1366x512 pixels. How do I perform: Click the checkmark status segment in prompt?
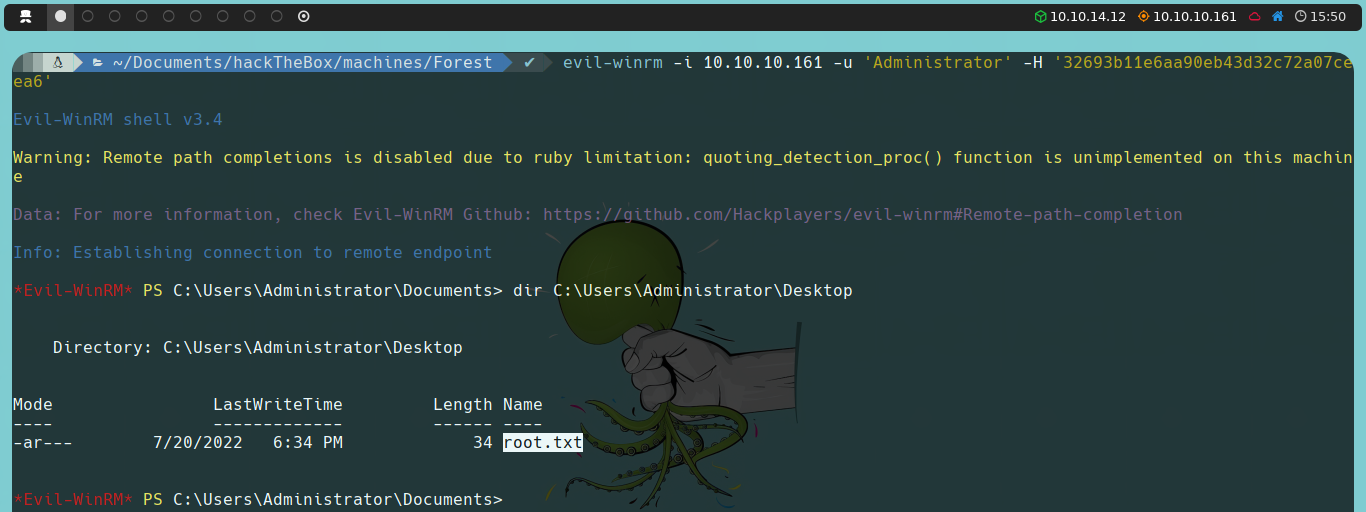[x=529, y=62]
